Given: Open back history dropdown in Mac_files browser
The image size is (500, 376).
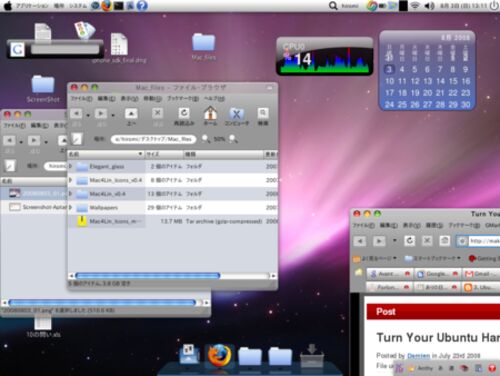Looking at the screenshot, I should pyautogui.click(x=88, y=116).
